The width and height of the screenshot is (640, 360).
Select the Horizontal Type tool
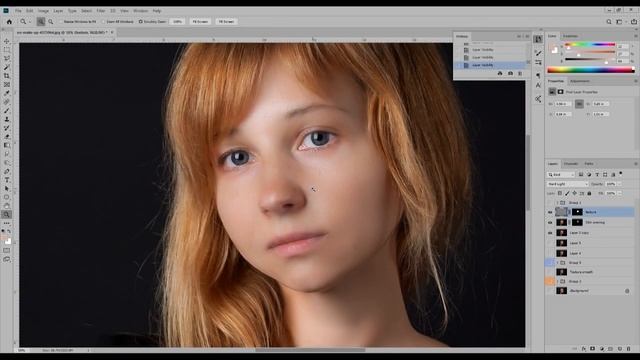7,180
